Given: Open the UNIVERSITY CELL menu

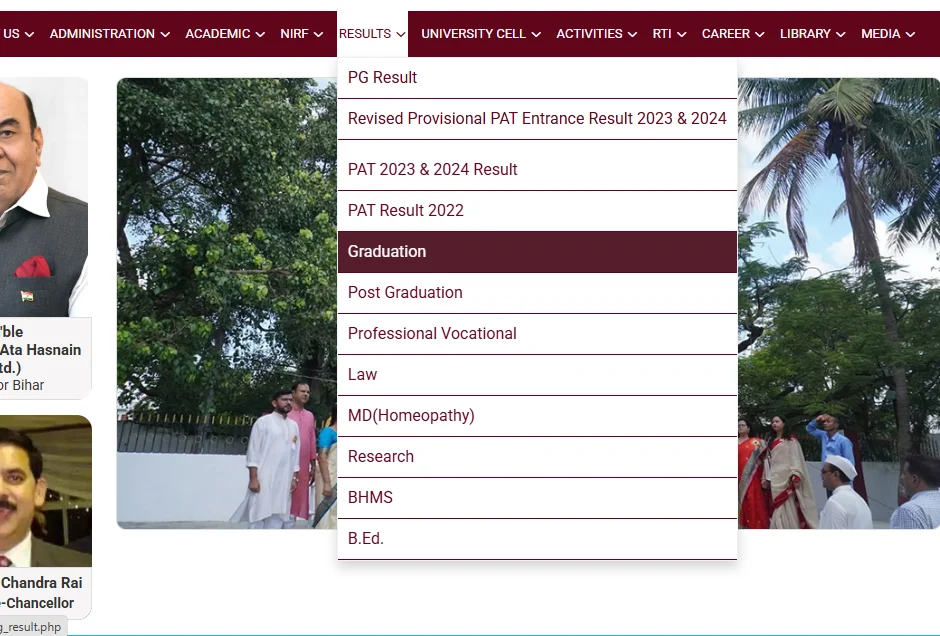Looking at the screenshot, I should point(481,34).
